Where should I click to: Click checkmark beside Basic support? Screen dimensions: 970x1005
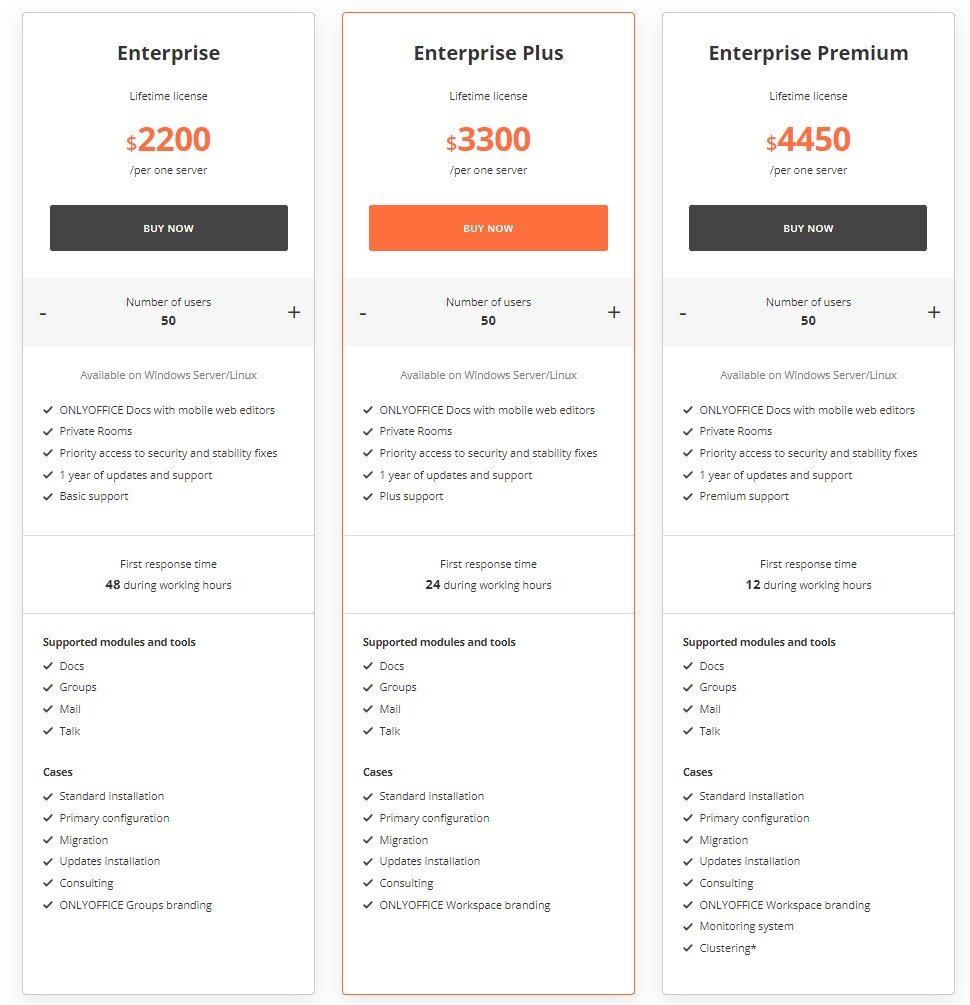(47, 496)
